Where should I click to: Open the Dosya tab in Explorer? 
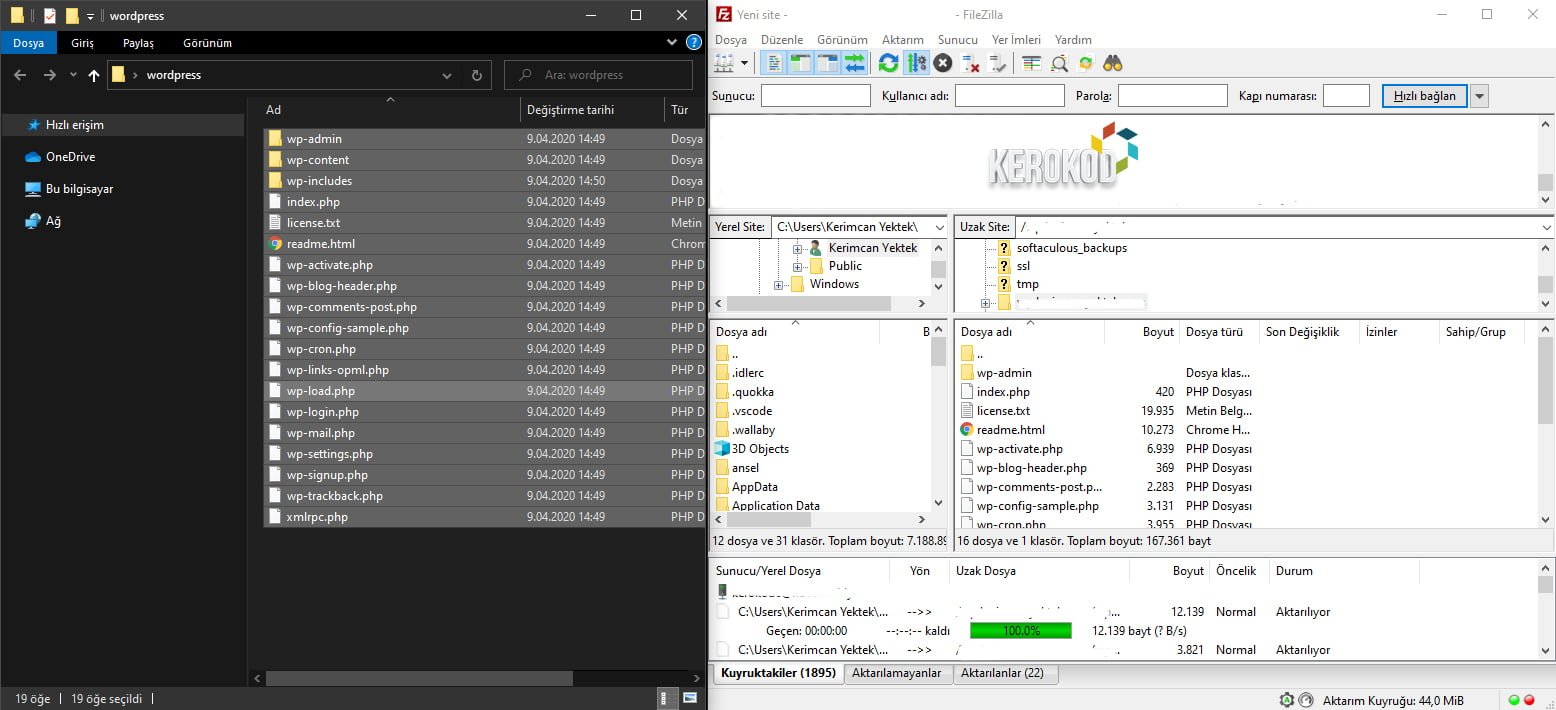[28, 43]
